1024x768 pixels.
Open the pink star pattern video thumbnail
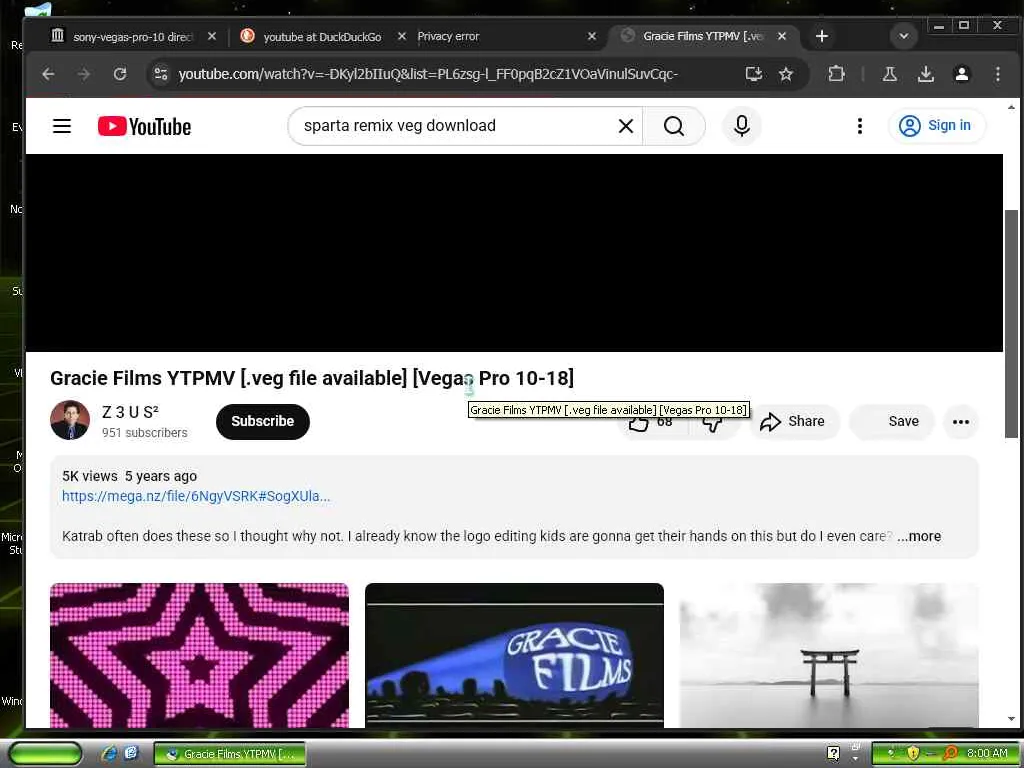(x=199, y=655)
